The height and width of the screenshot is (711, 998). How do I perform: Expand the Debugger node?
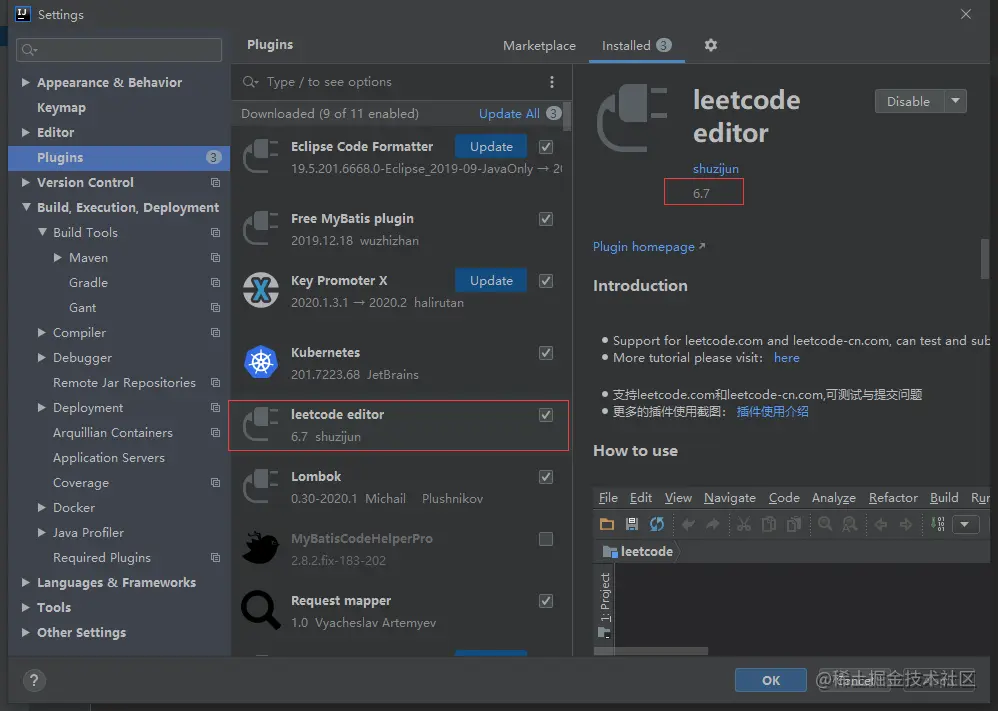(41, 358)
